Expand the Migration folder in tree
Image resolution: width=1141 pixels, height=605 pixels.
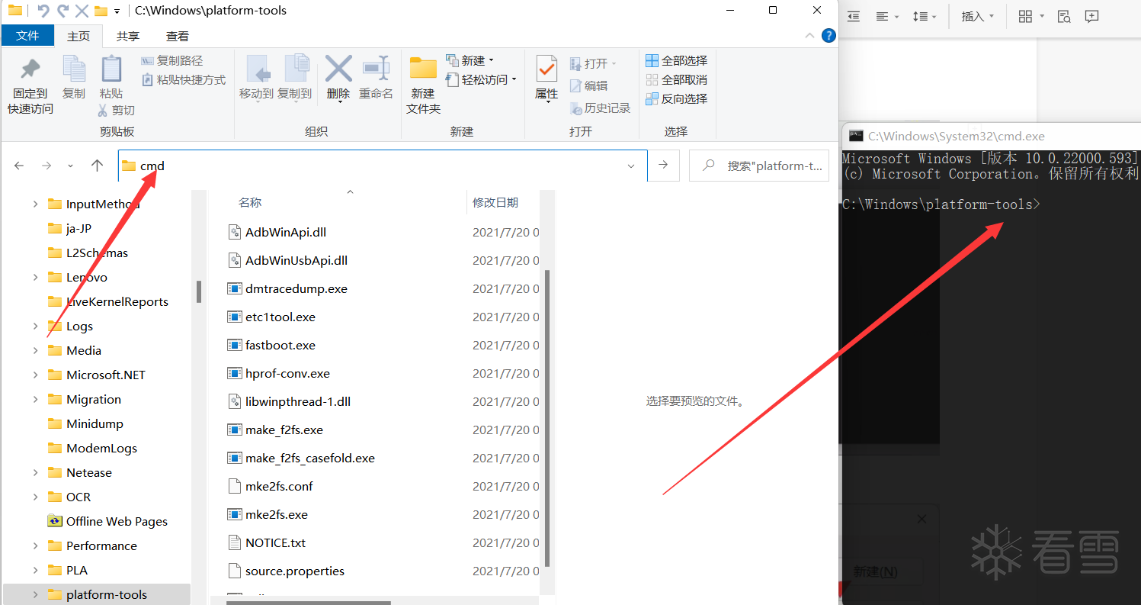(35, 399)
